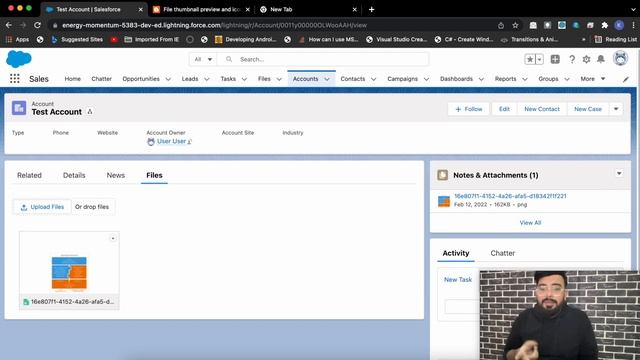Switch to the File thumbnail preview browser tab

(x=201, y=9)
